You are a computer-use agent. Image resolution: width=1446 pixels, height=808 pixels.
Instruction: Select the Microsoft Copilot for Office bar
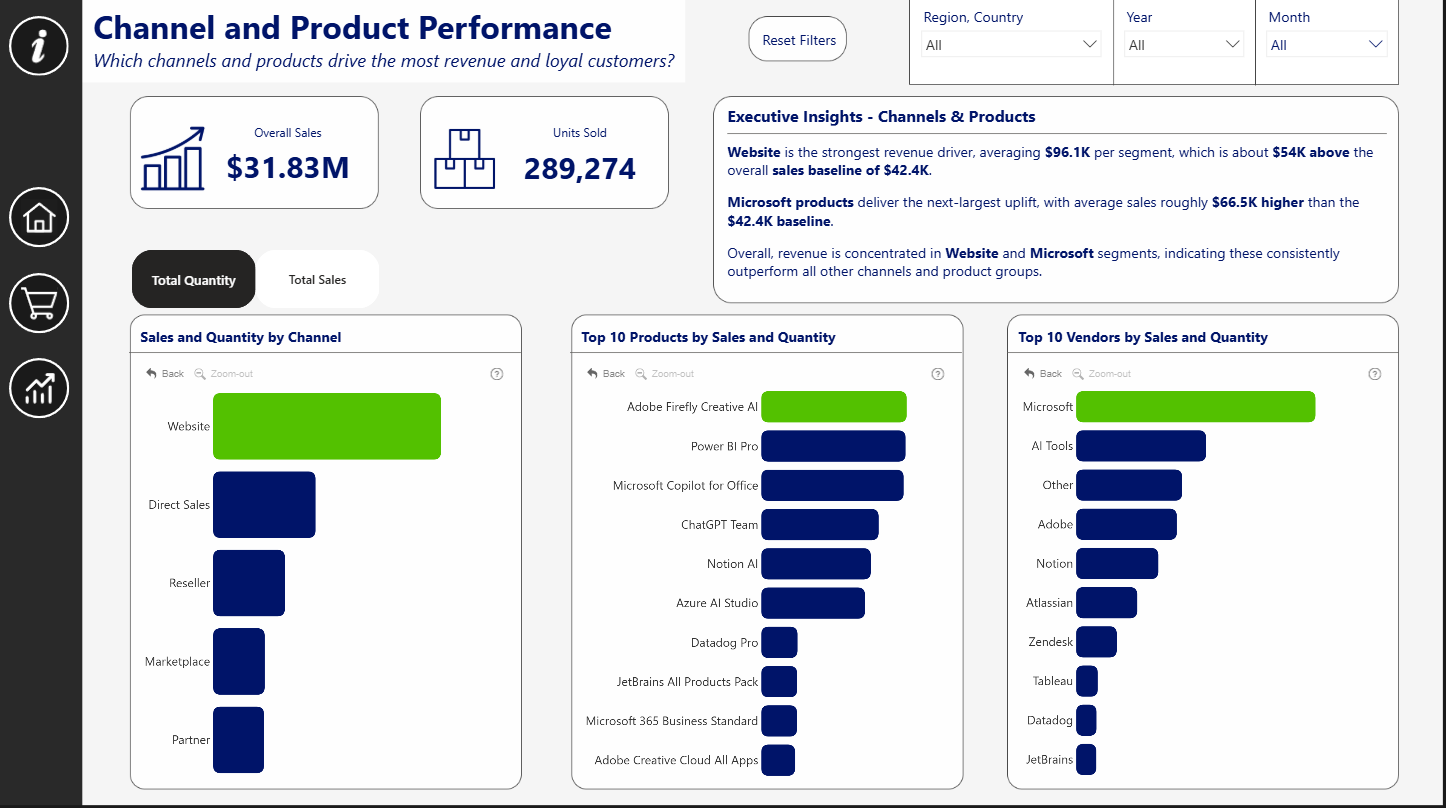[x=832, y=485]
